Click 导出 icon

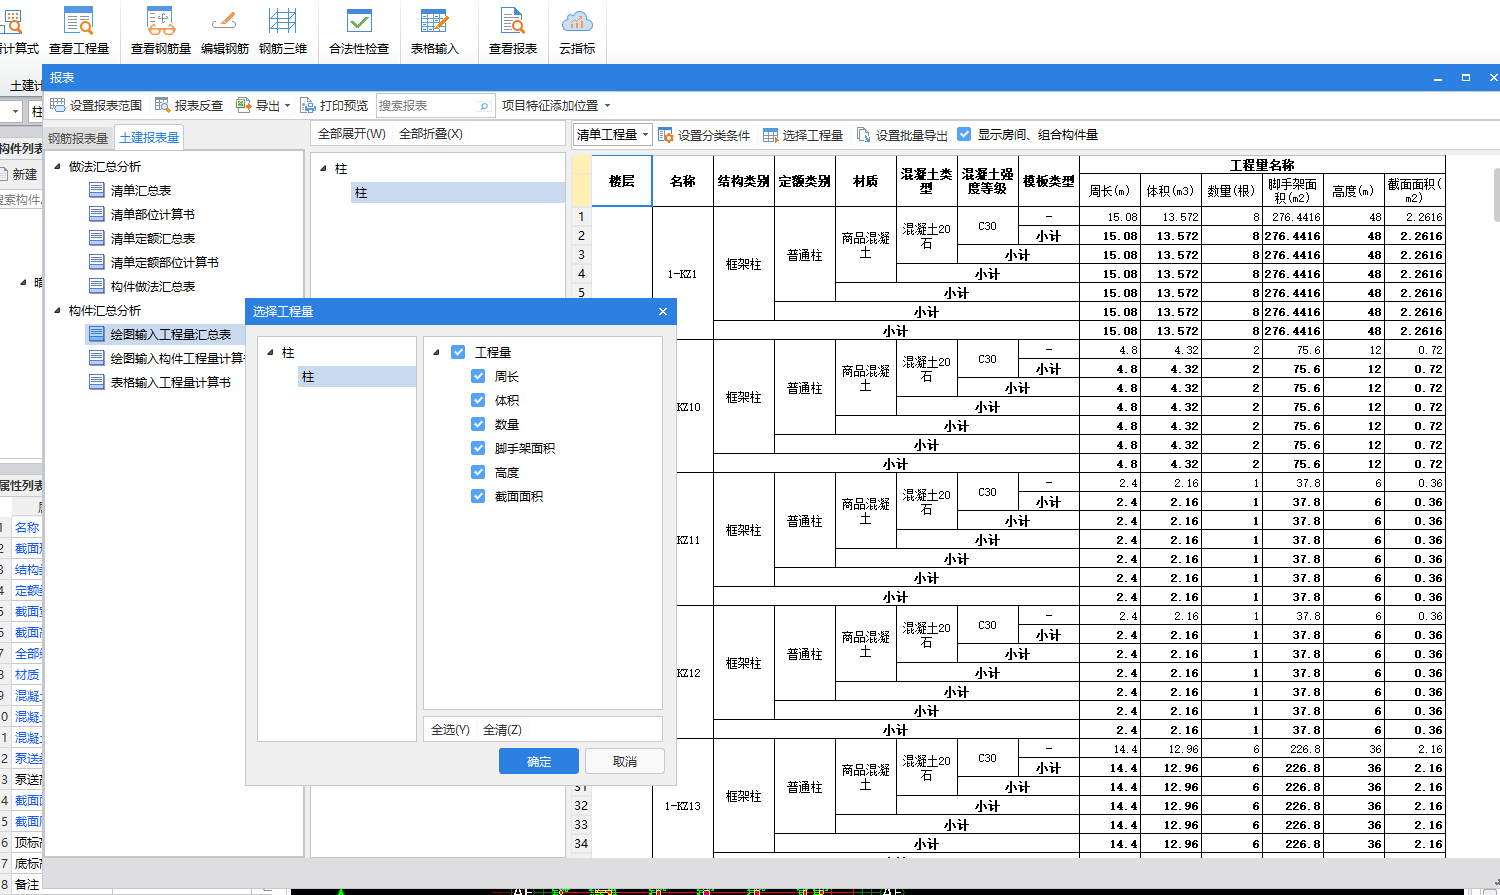tap(243, 105)
